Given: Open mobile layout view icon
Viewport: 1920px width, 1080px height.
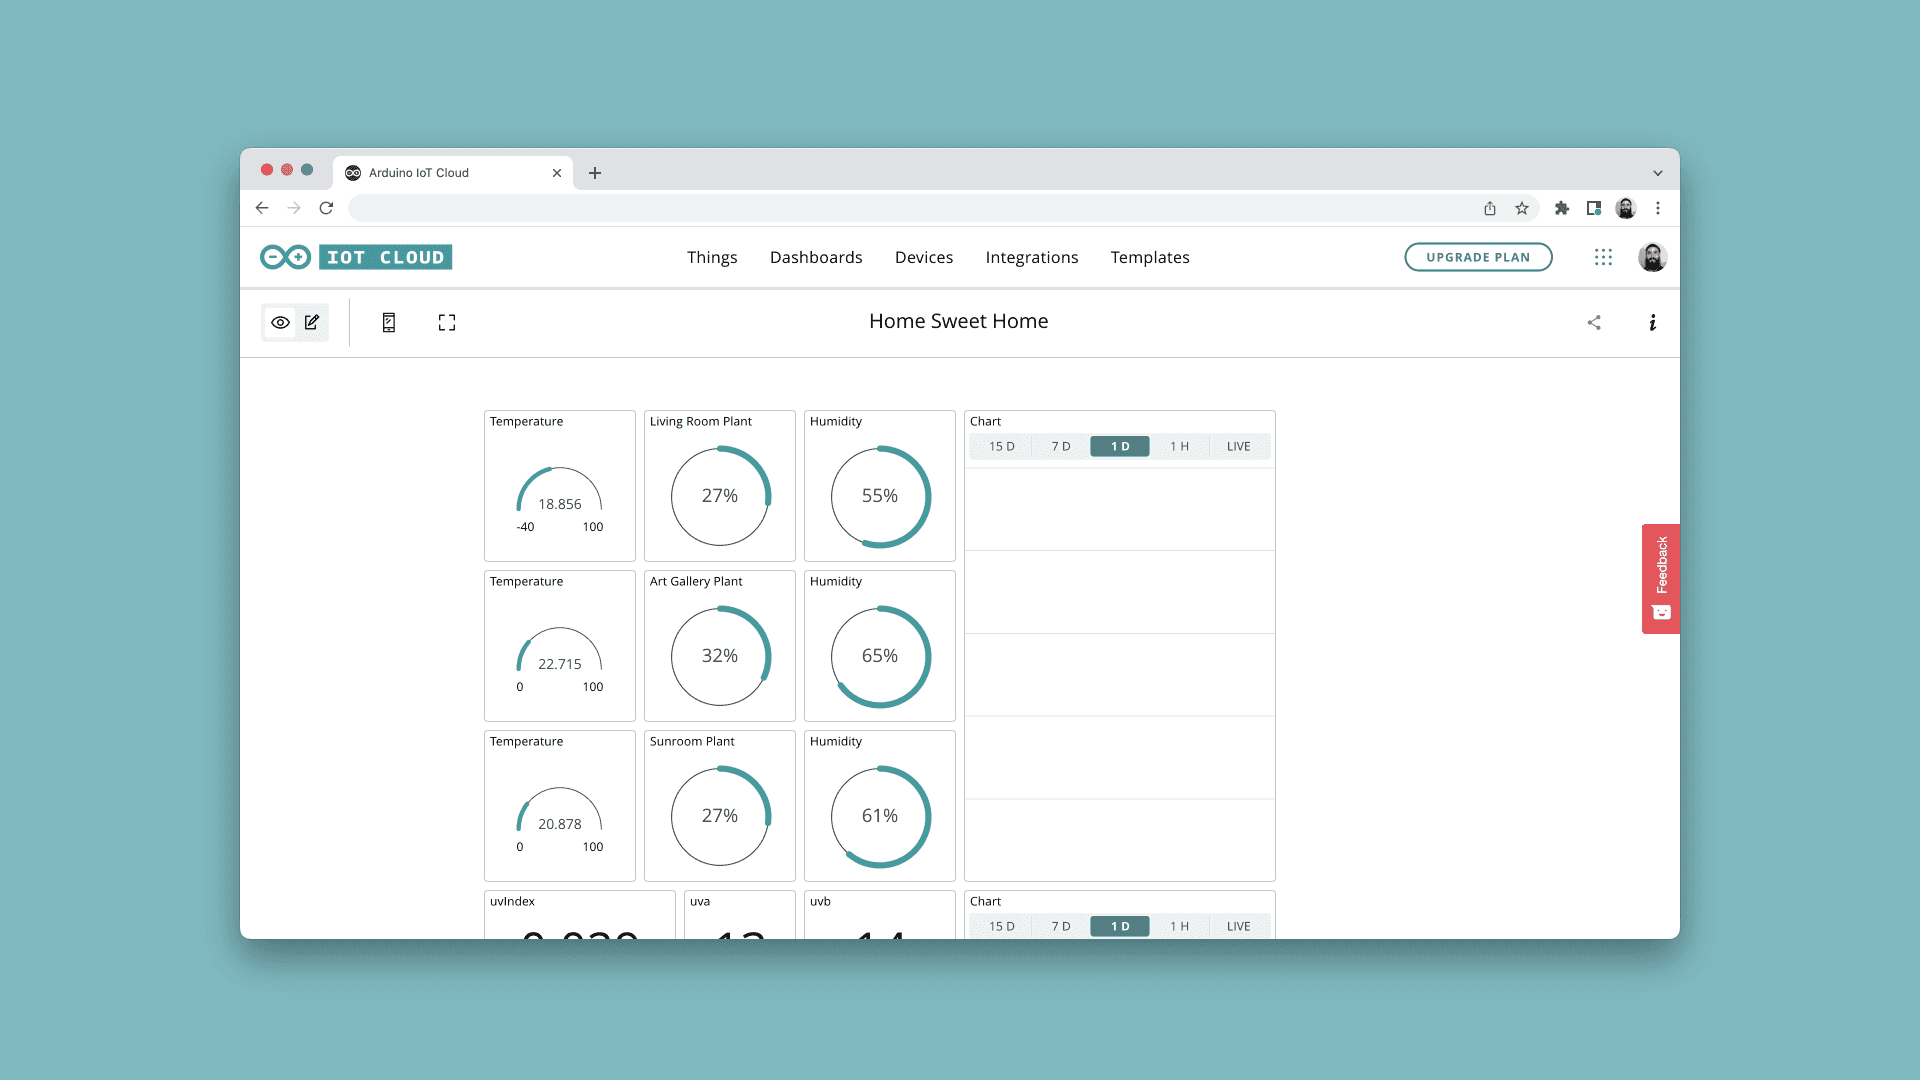Looking at the screenshot, I should (x=389, y=322).
